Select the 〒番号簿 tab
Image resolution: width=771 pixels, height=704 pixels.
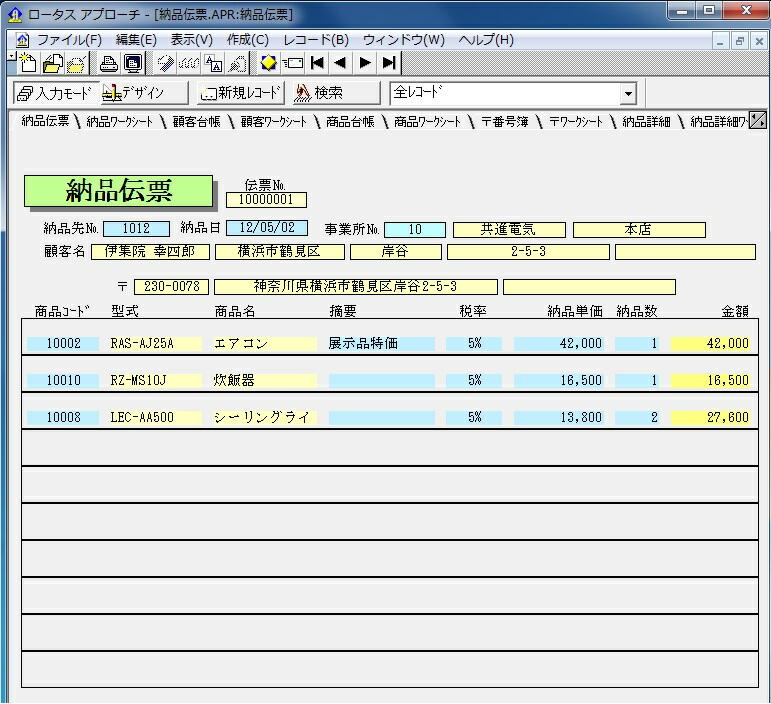504,121
